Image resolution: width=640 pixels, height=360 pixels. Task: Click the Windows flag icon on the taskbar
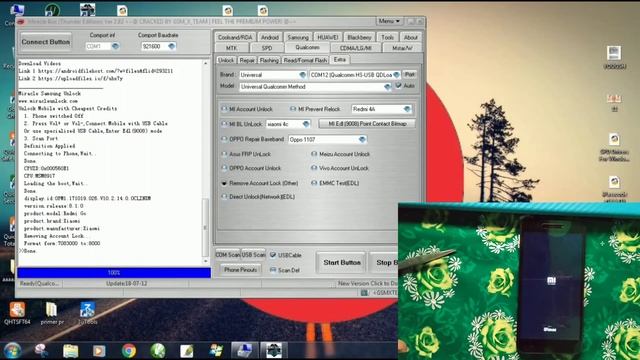(216, 351)
